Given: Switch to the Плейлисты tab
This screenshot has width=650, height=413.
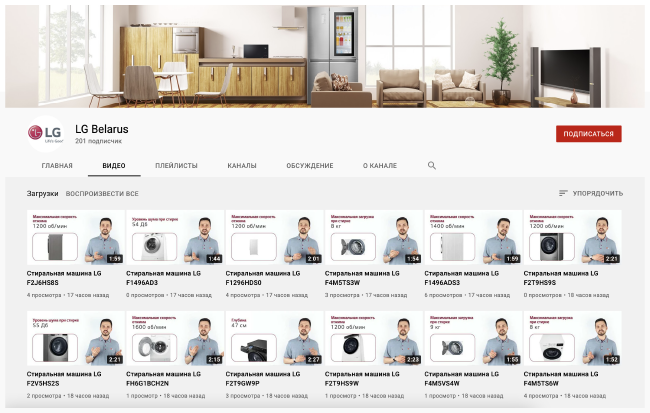Looking at the screenshot, I should point(176,165).
